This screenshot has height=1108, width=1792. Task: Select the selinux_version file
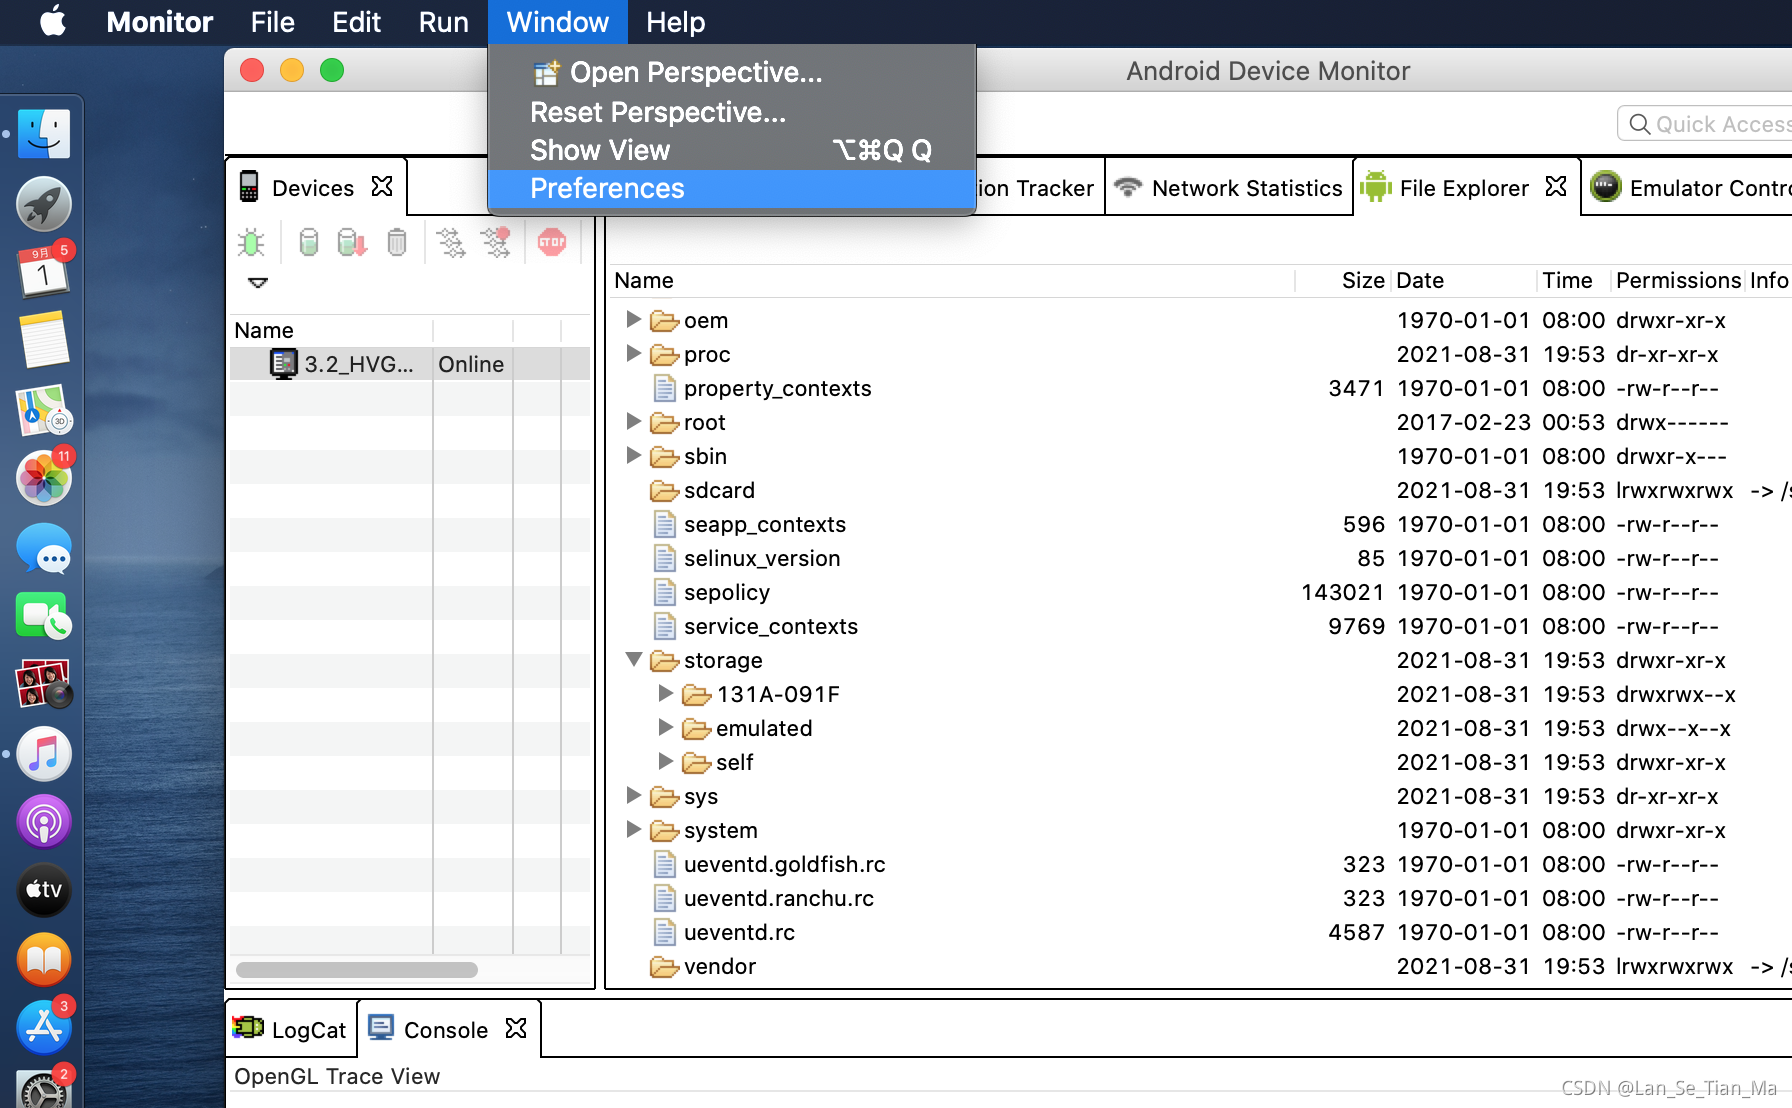[761, 558]
